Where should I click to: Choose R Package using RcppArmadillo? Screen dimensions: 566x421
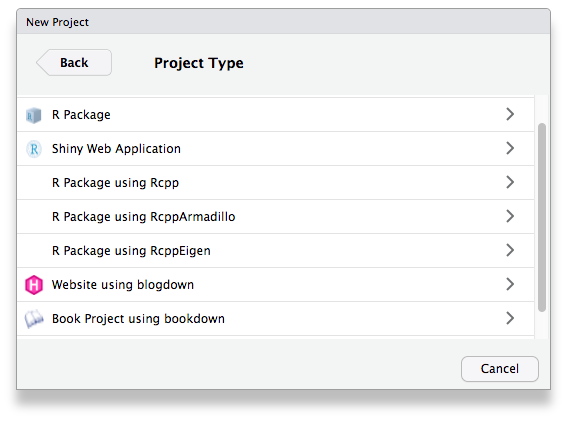tap(275, 217)
